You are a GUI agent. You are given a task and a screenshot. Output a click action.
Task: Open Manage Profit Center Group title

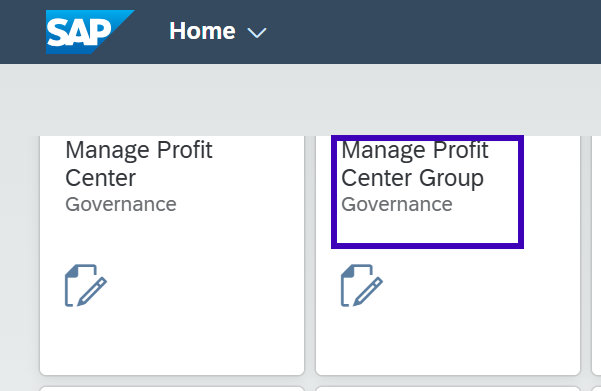[415, 164]
